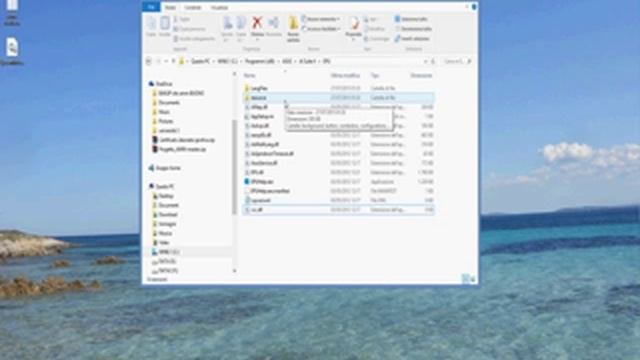Click the Modifica ribbon button

click(375, 29)
